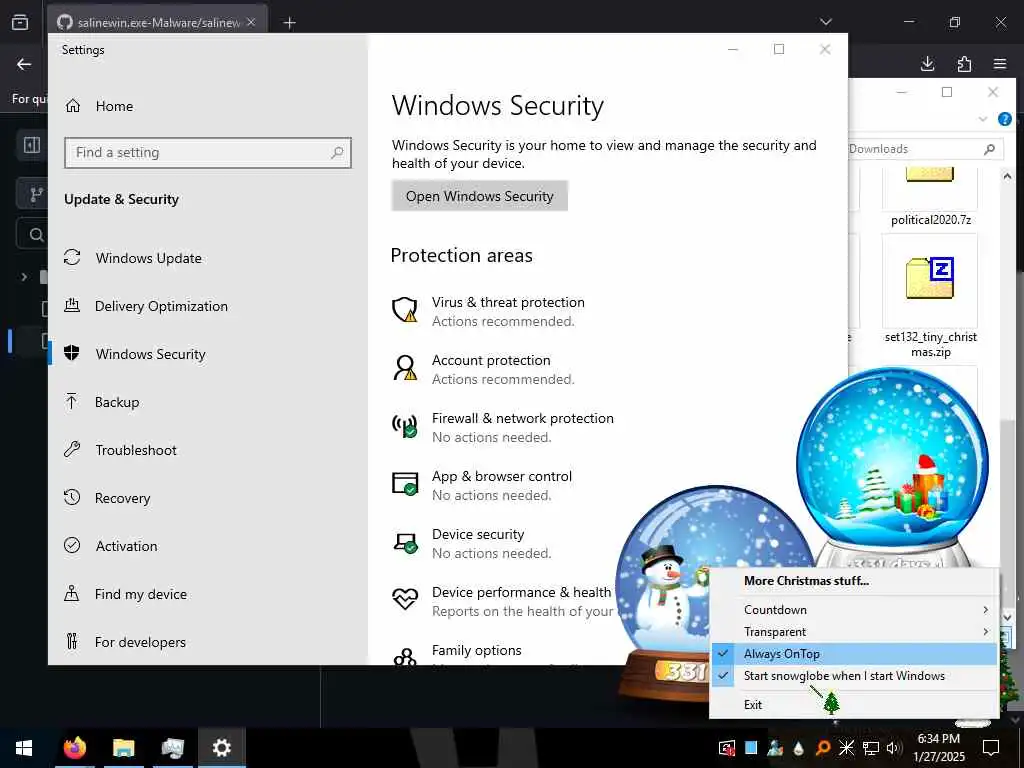Open Firefox View button in tab bar

click(20, 22)
